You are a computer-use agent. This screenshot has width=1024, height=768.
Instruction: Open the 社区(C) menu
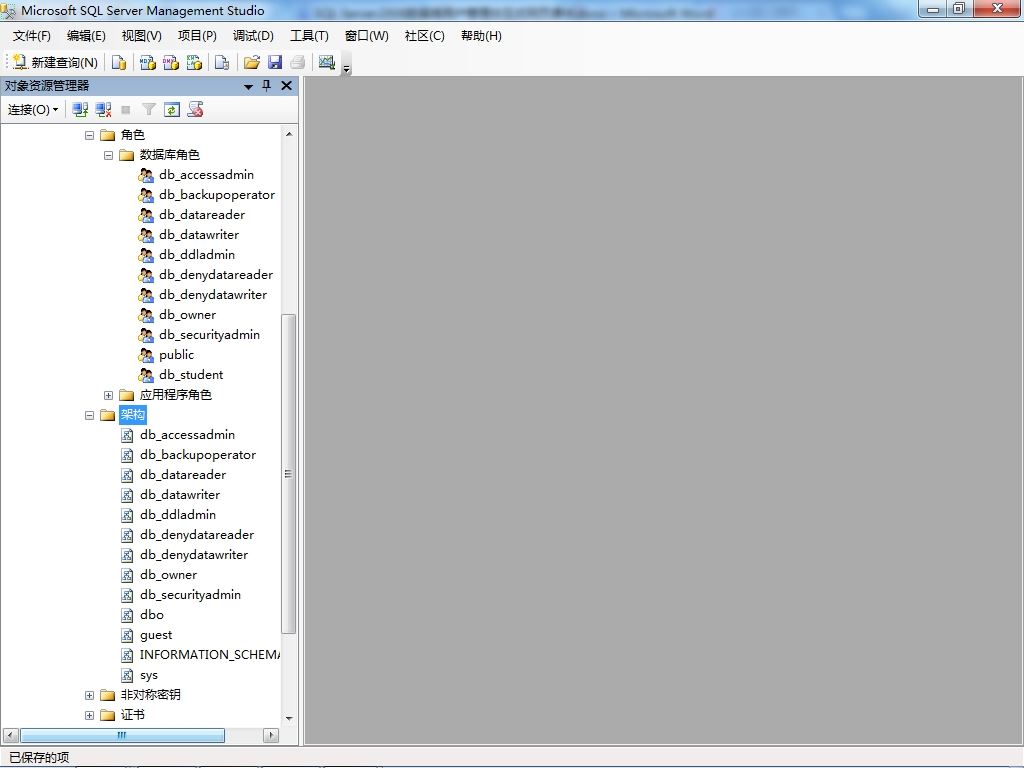pos(424,36)
